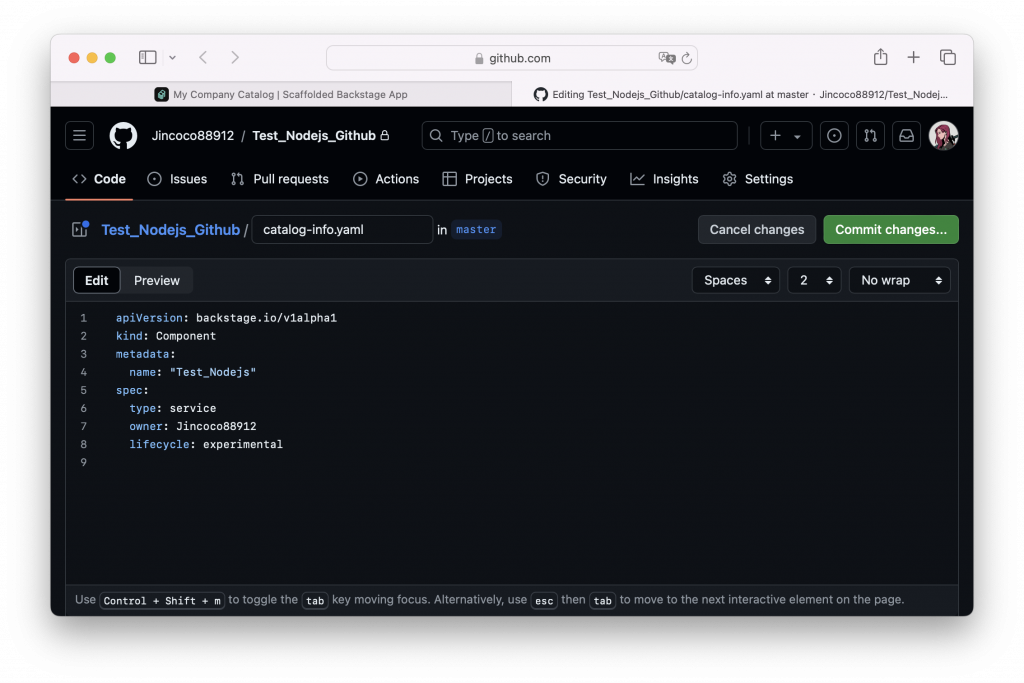Click the master branch label
This screenshot has width=1024, height=683.
pyautogui.click(x=476, y=229)
